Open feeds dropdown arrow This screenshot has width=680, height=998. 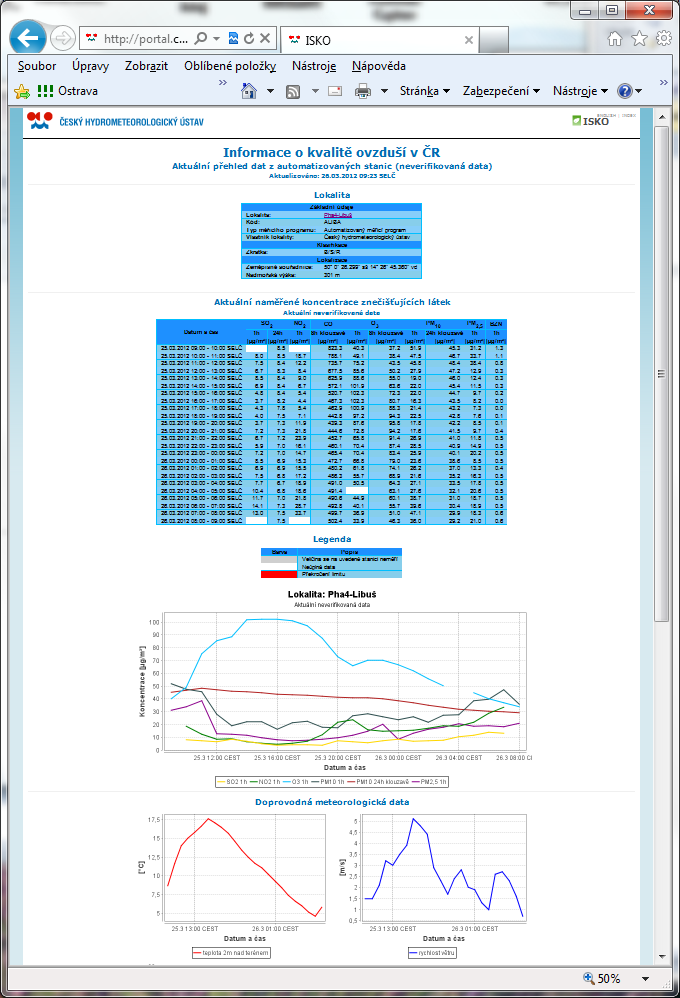(315, 91)
